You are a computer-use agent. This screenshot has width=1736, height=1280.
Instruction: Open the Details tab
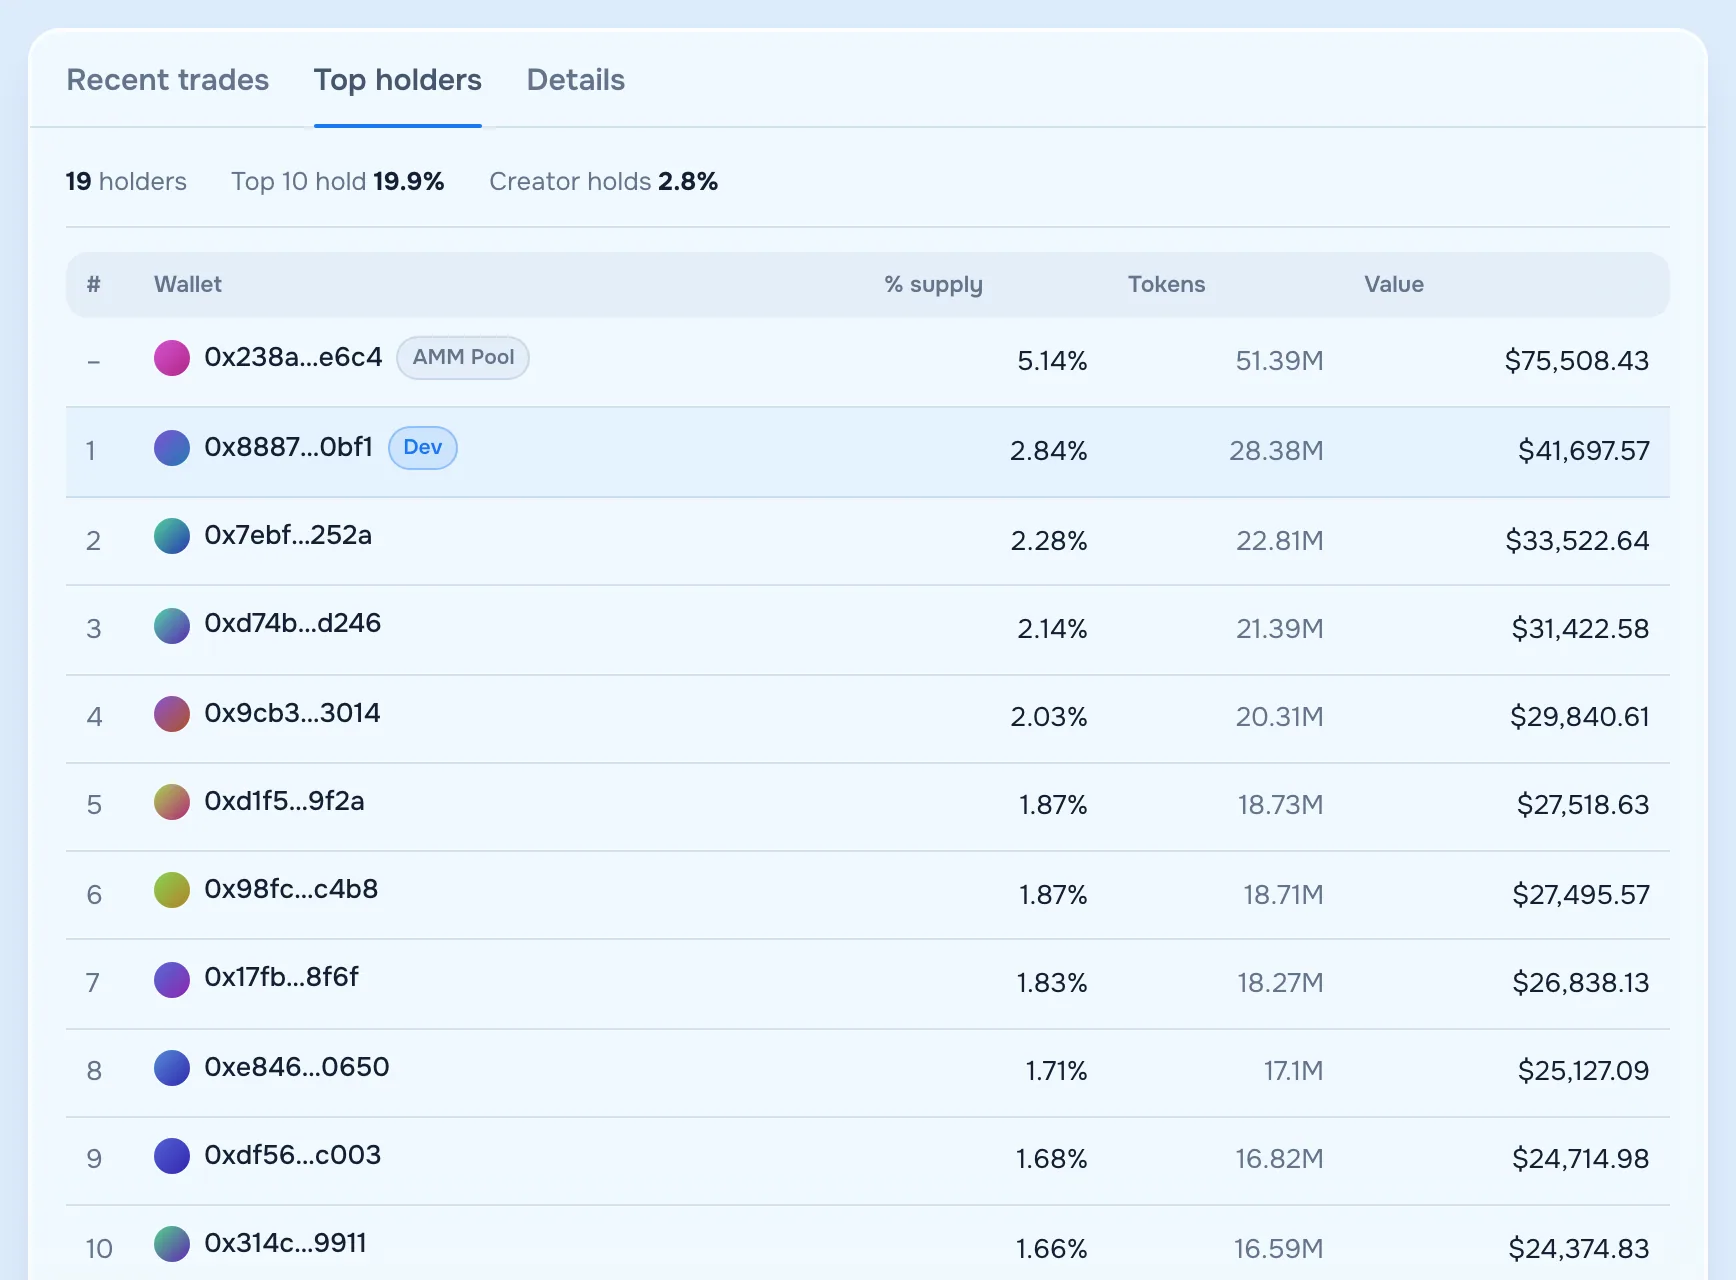coord(576,80)
